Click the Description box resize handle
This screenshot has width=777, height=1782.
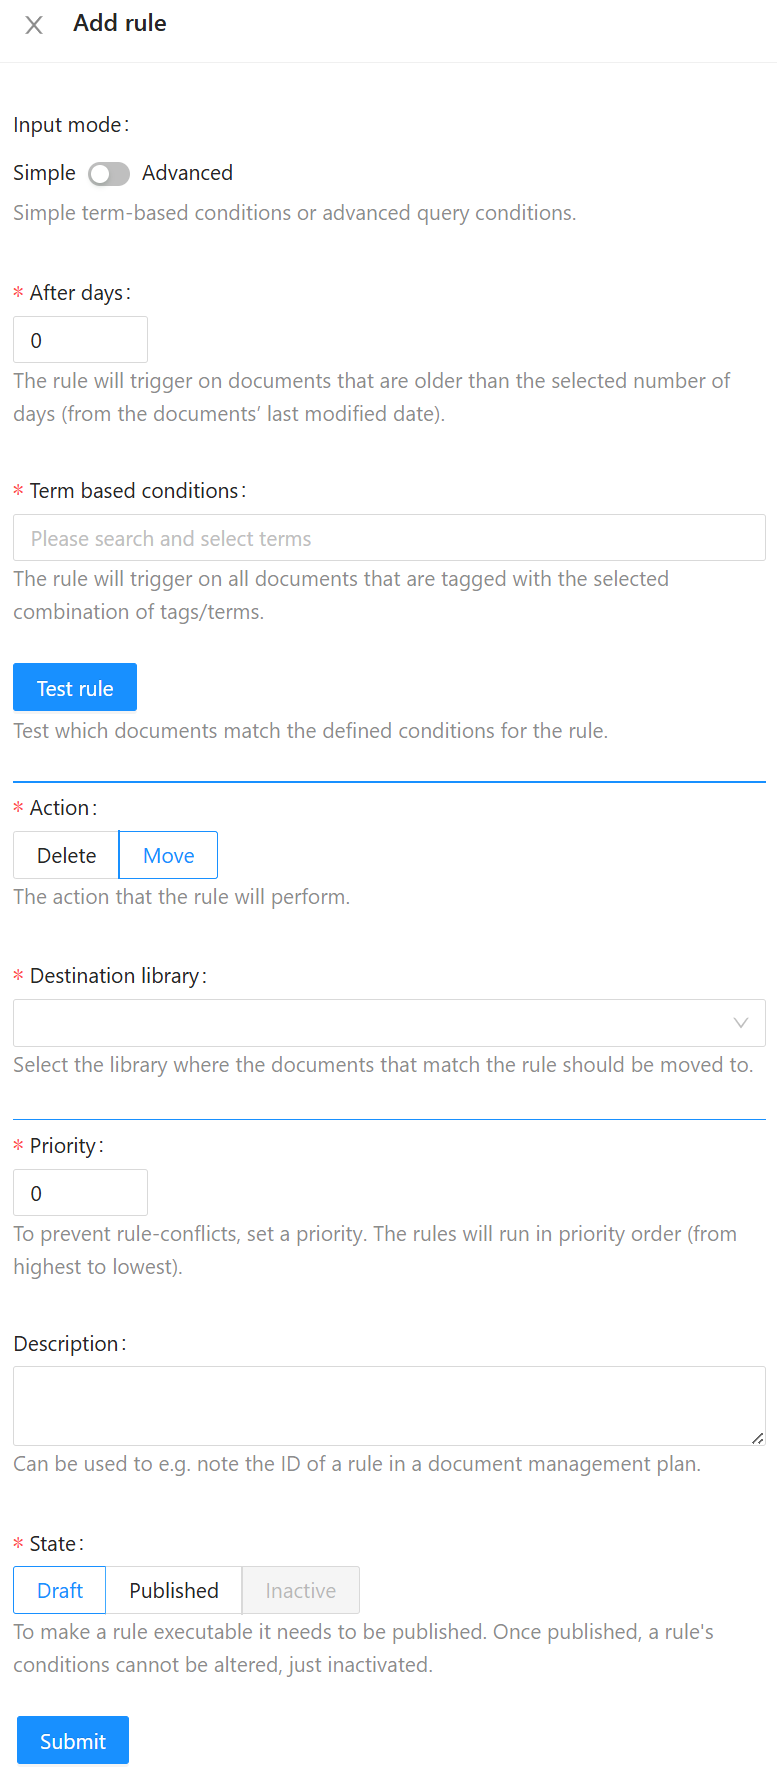coord(758,1438)
